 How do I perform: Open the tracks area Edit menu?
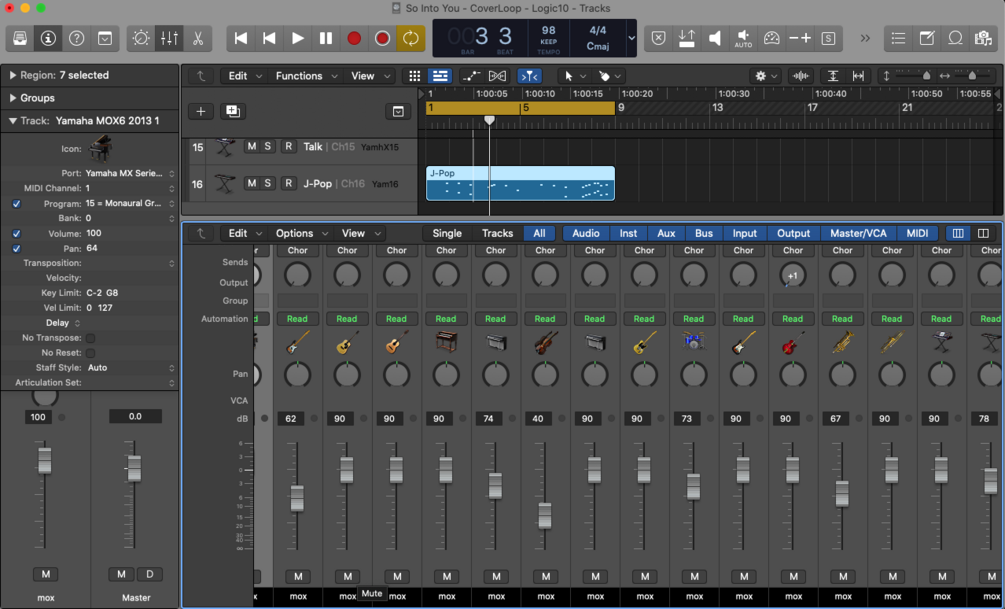point(244,76)
